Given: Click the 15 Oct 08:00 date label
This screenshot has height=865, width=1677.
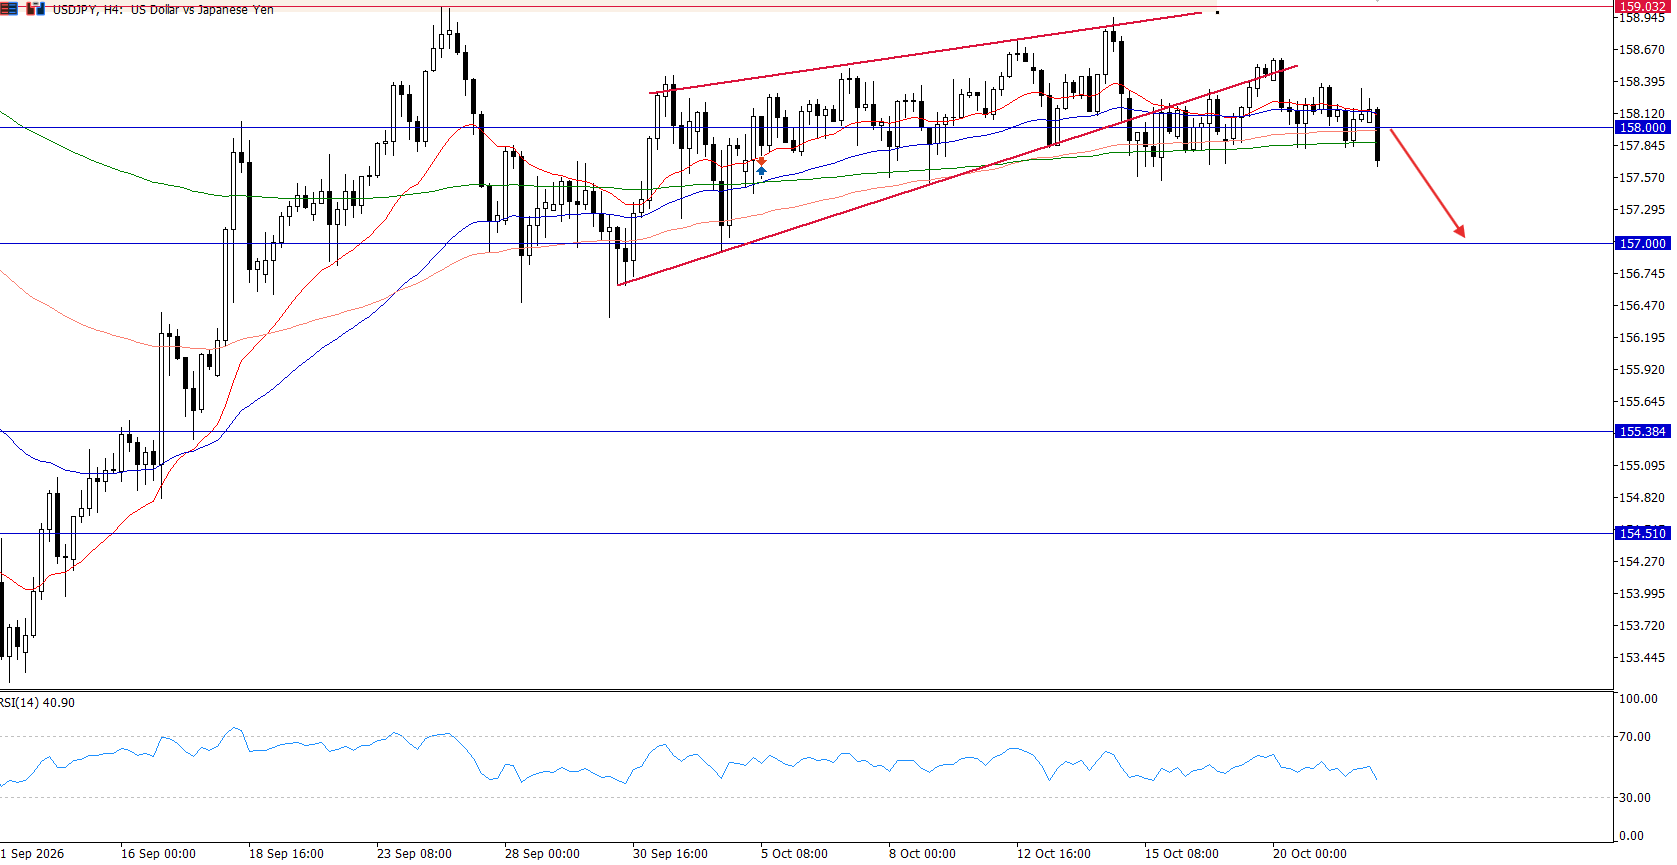Looking at the screenshot, I should (x=1182, y=853).
